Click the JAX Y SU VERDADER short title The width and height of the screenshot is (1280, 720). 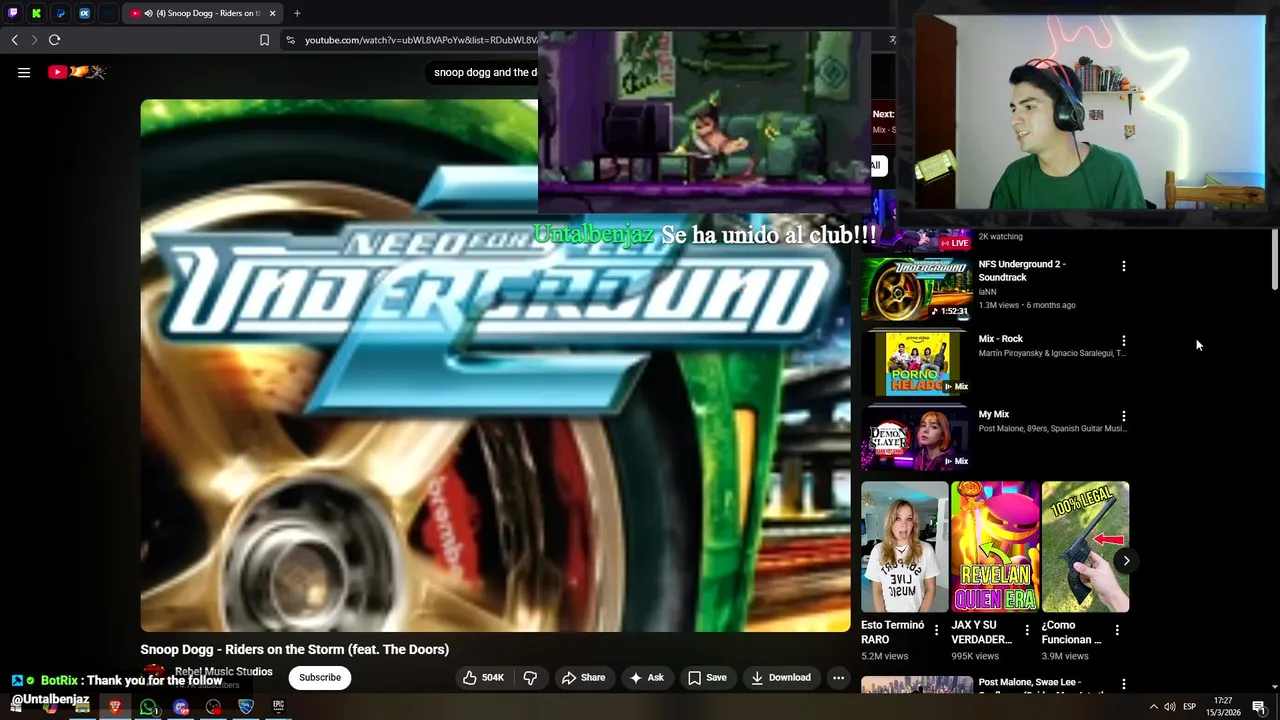[x=981, y=632]
